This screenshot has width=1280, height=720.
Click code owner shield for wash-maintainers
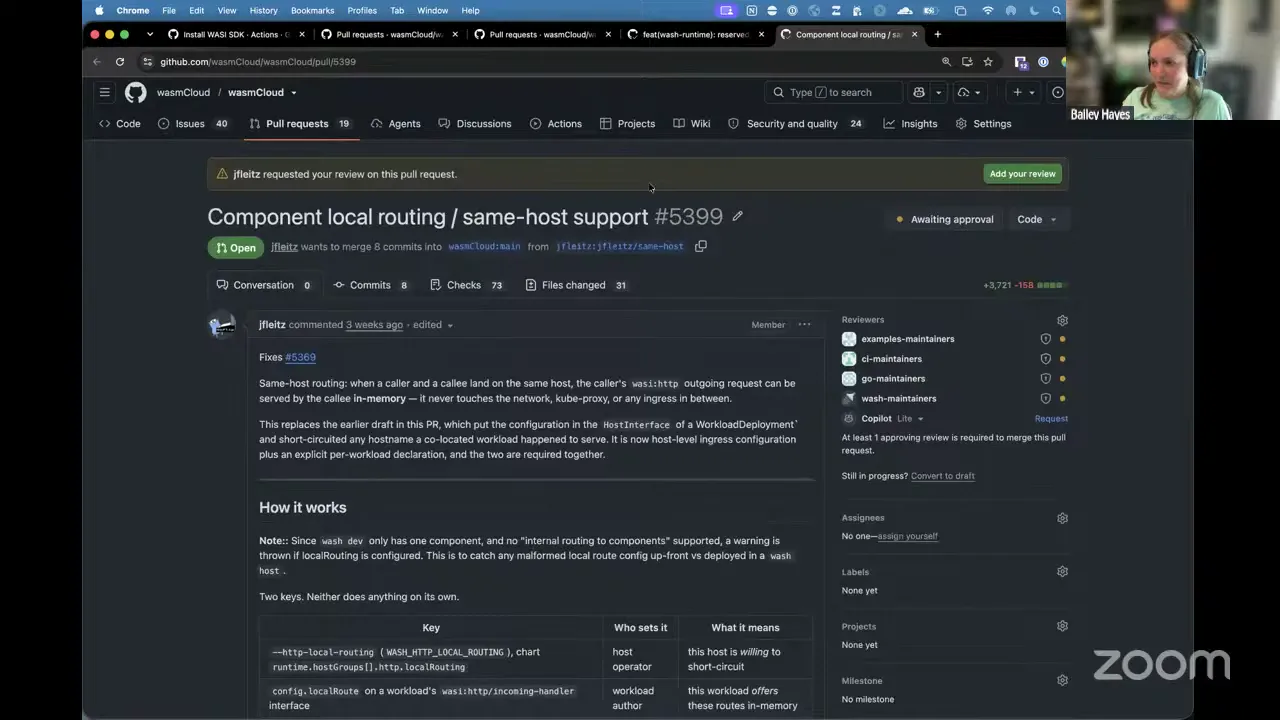point(1045,399)
